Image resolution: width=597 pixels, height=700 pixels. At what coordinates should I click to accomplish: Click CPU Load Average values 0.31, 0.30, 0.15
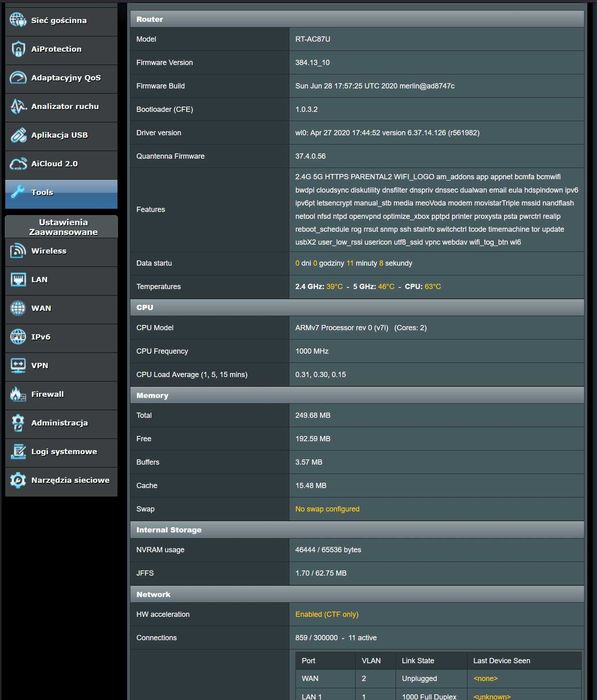[320, 375]
